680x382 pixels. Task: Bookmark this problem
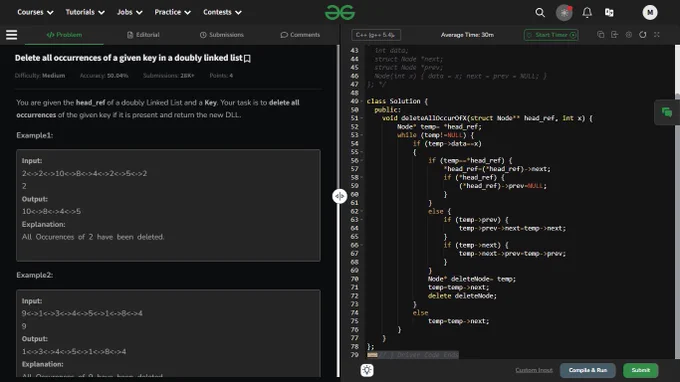[247, 59]
